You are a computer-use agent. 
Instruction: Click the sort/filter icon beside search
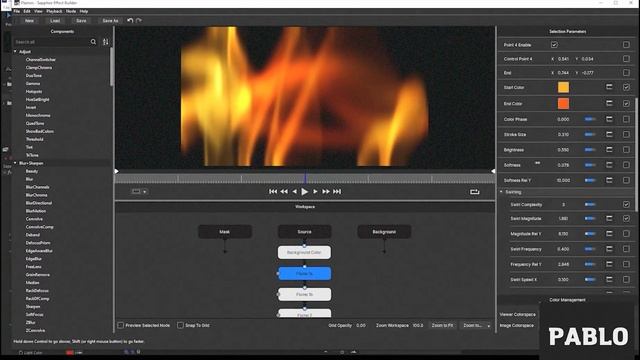click(x=106, y=42)
